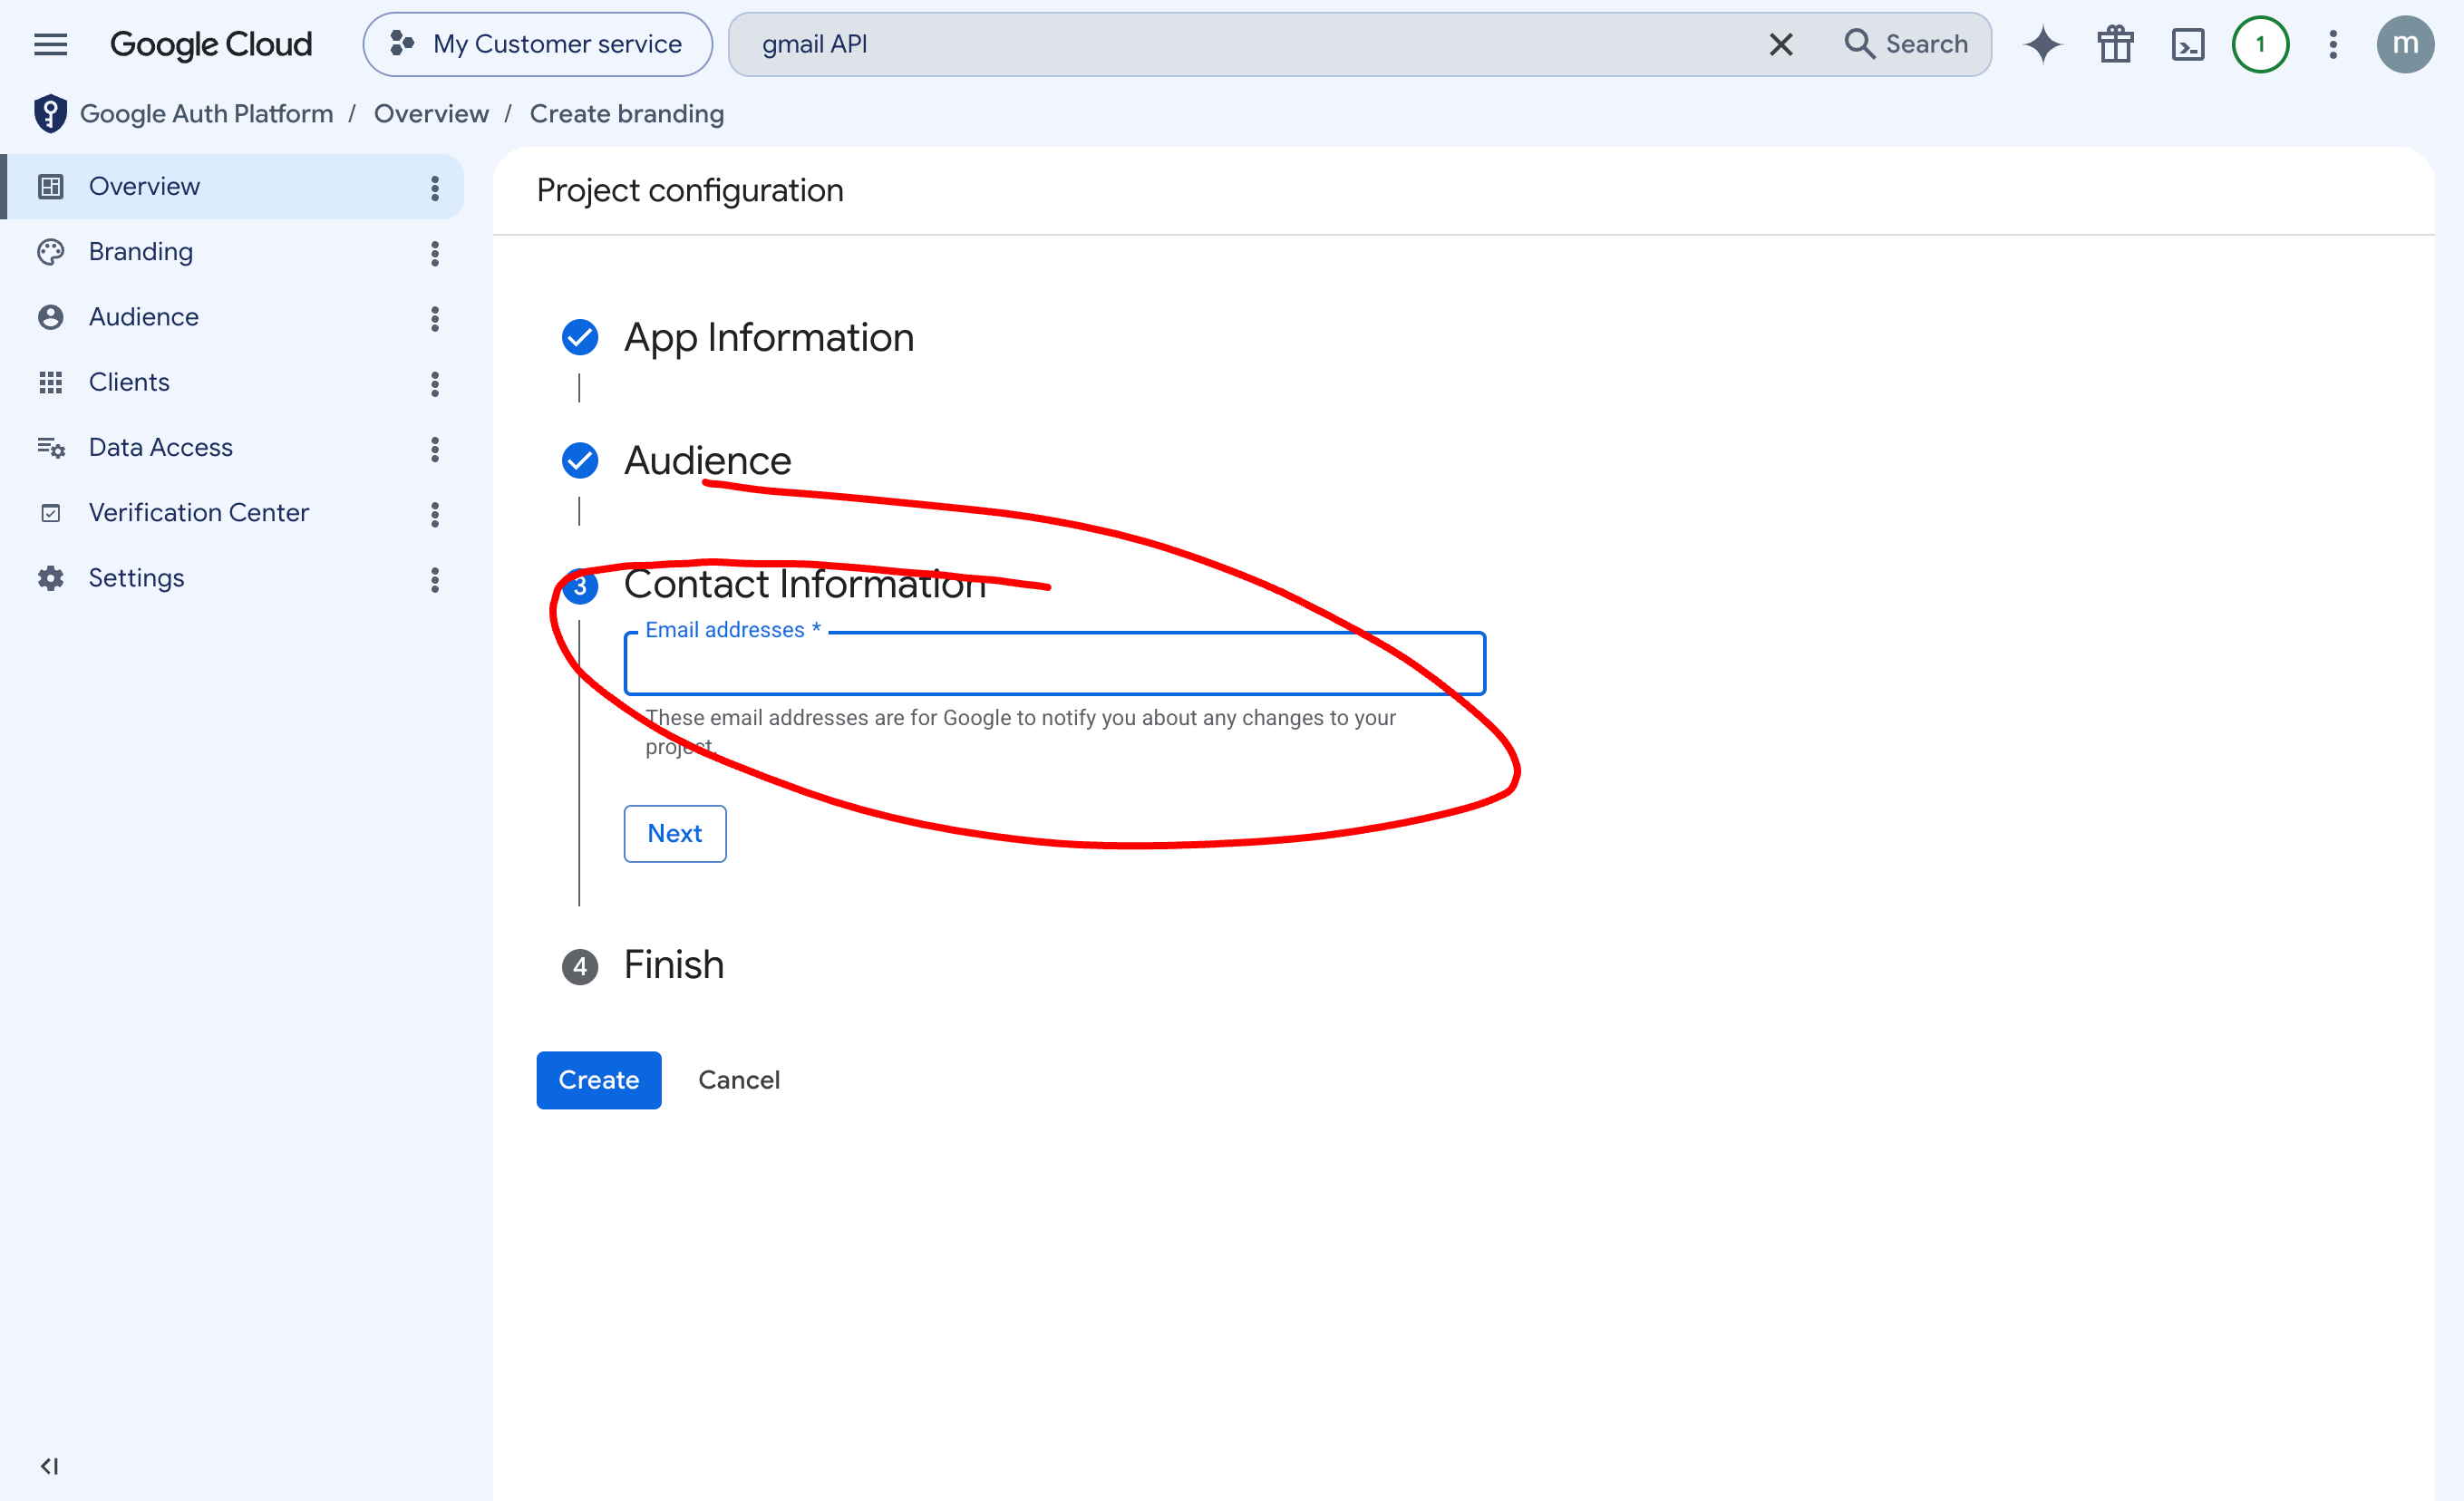The height and width of the screenshot is (1501, 2464).
Task: Click the App Information completed checkmark icon
Action: pos(580,338)
